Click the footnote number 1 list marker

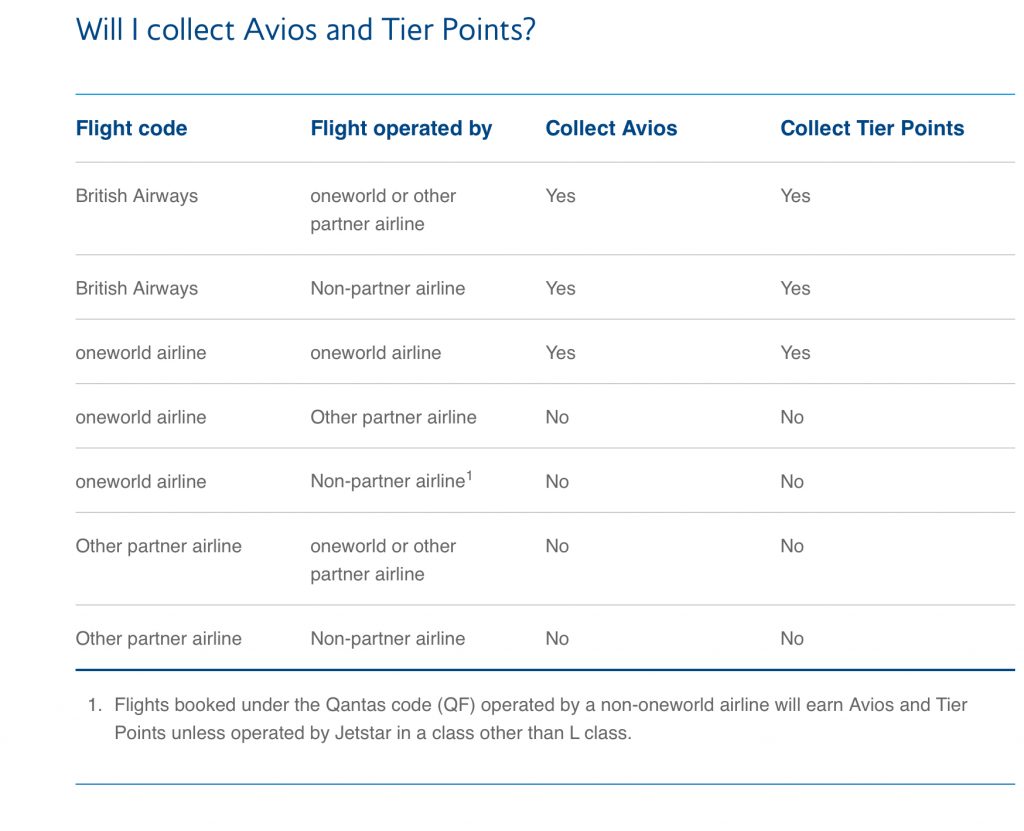pos(95,705)
